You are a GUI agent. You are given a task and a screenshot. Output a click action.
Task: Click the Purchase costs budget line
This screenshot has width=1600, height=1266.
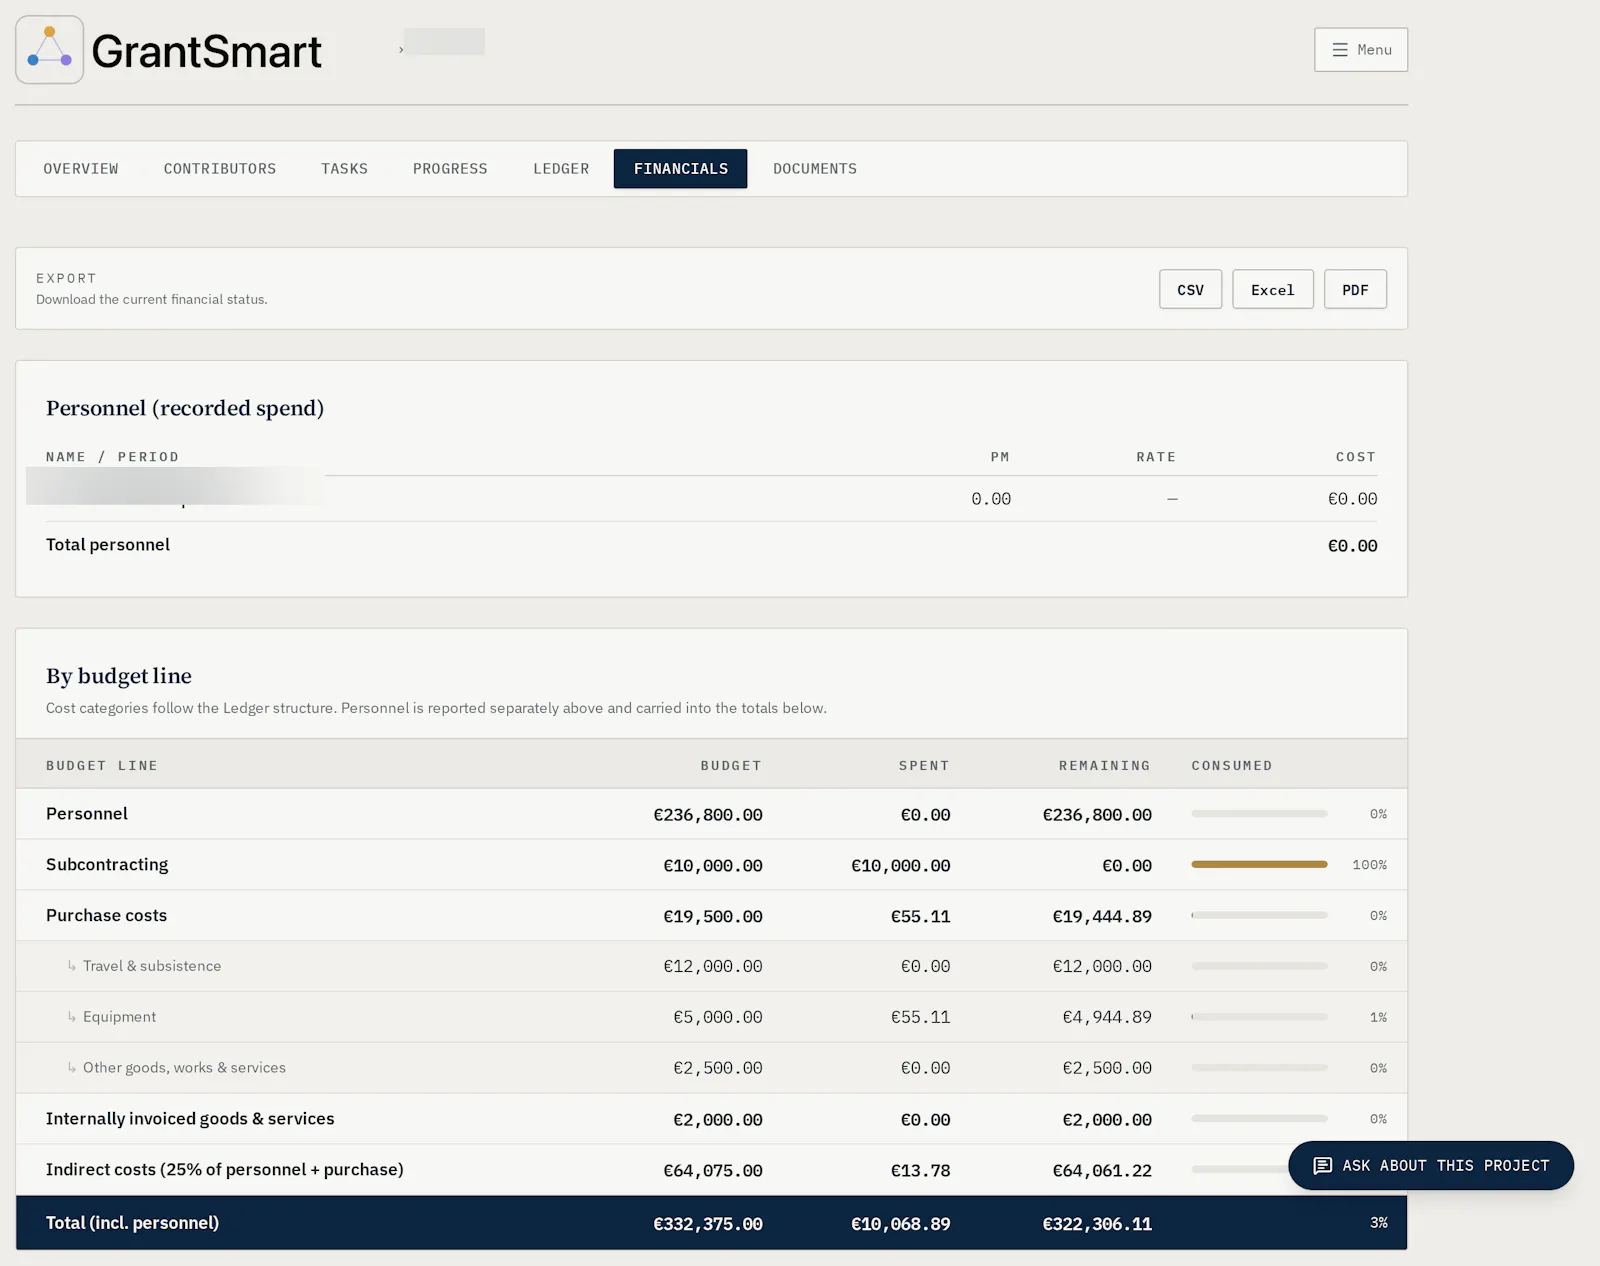[x=711, y=916]
